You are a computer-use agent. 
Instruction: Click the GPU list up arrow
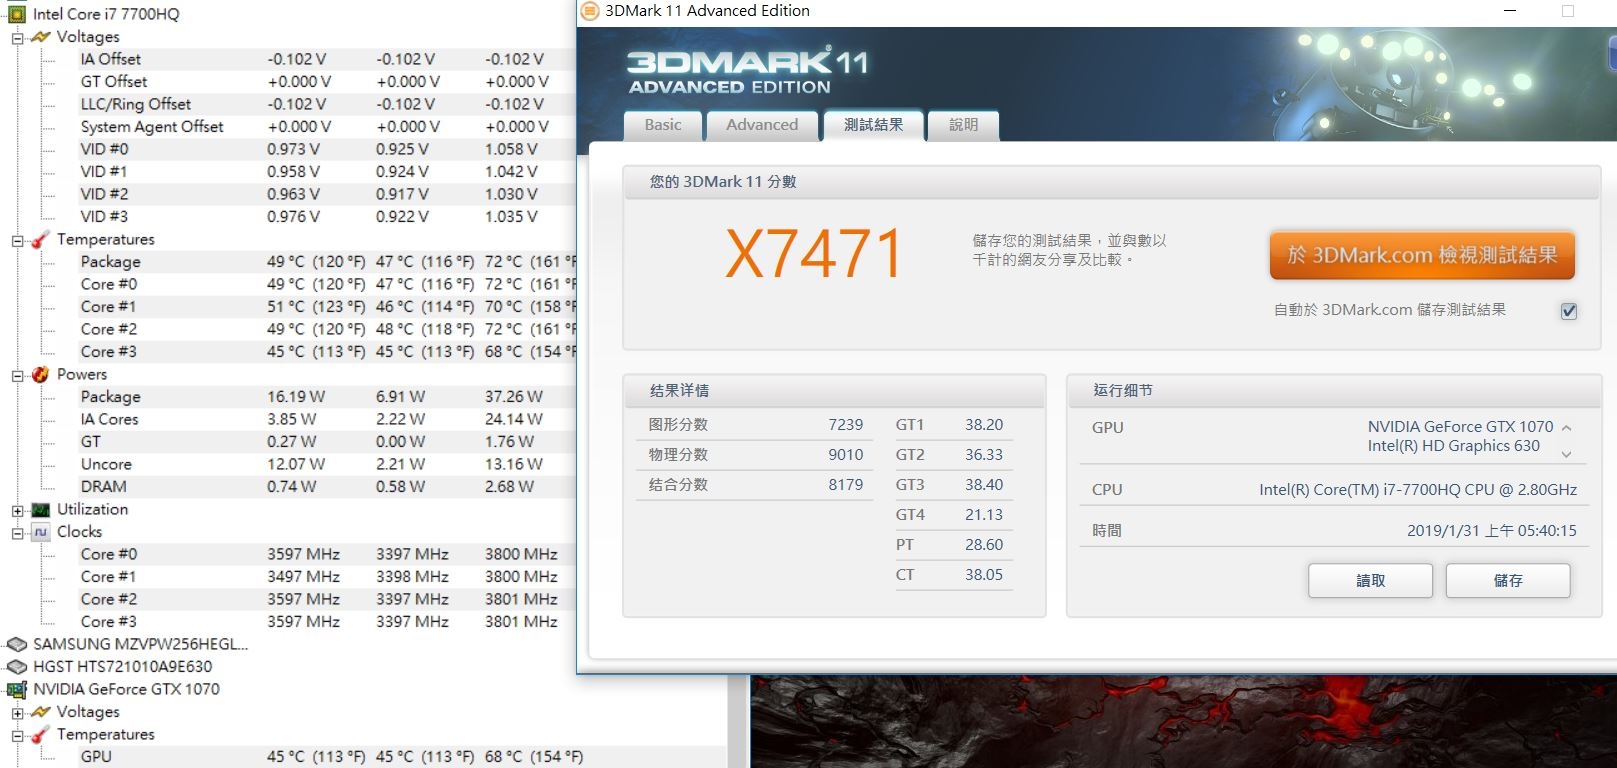coord(1566,428)
